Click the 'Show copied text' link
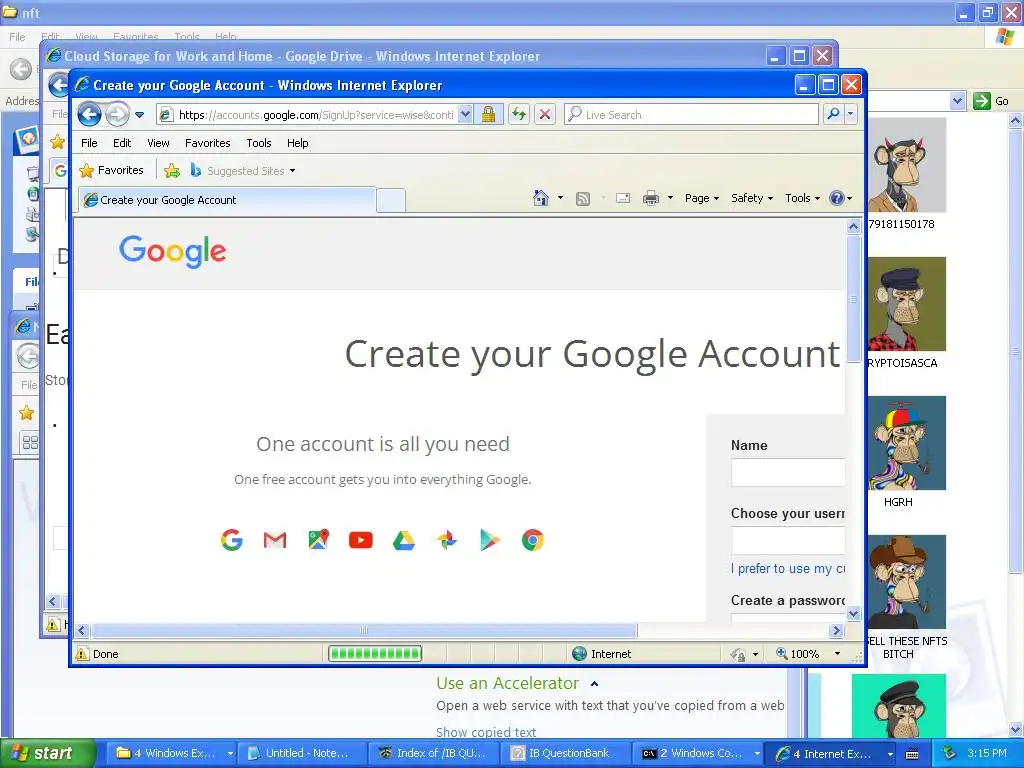This screenshot has height=768, width=1024. click(x=486, y=732)
